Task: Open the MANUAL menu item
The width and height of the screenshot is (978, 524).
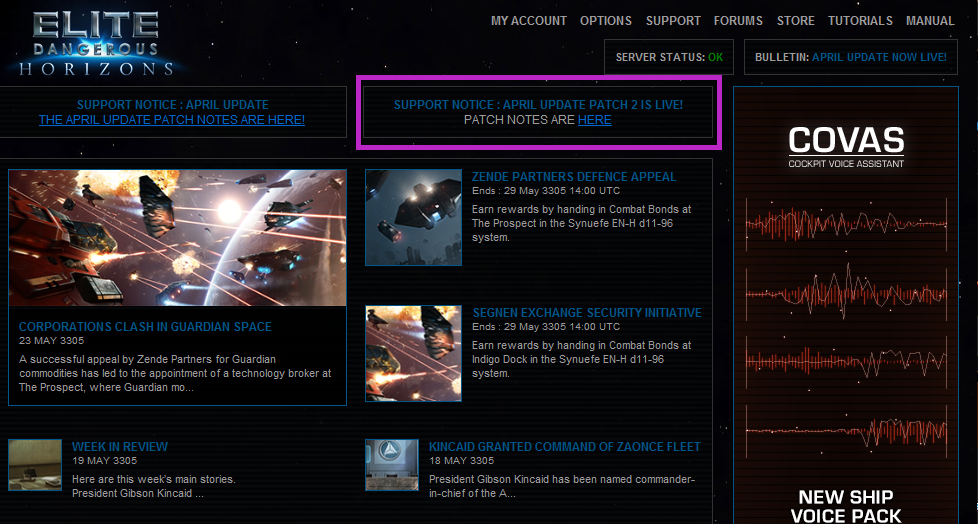Action: coord(930,21)
